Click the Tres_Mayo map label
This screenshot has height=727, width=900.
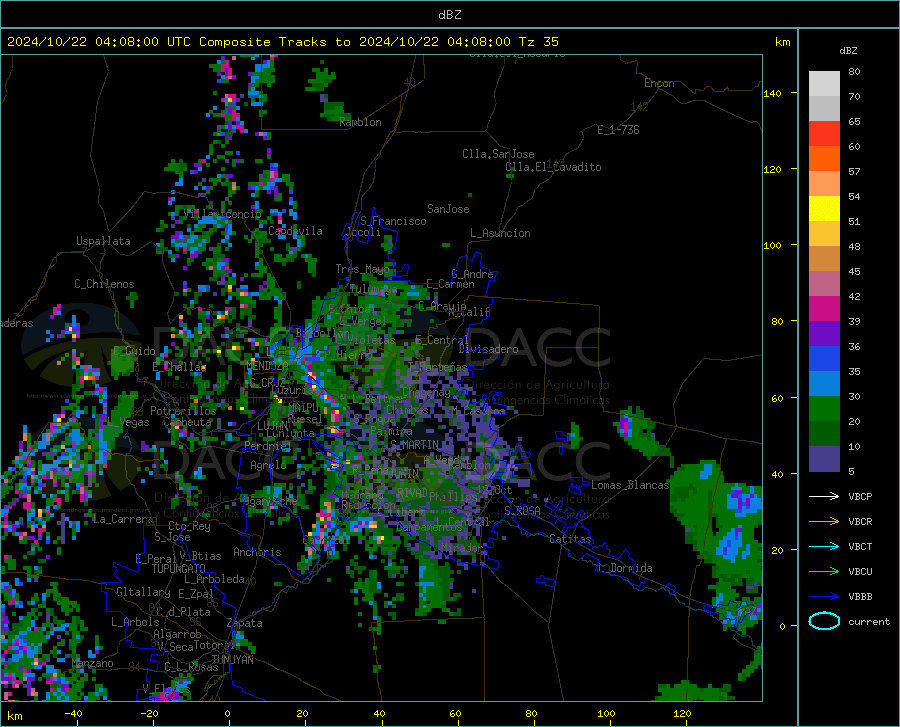click(362, 269)
